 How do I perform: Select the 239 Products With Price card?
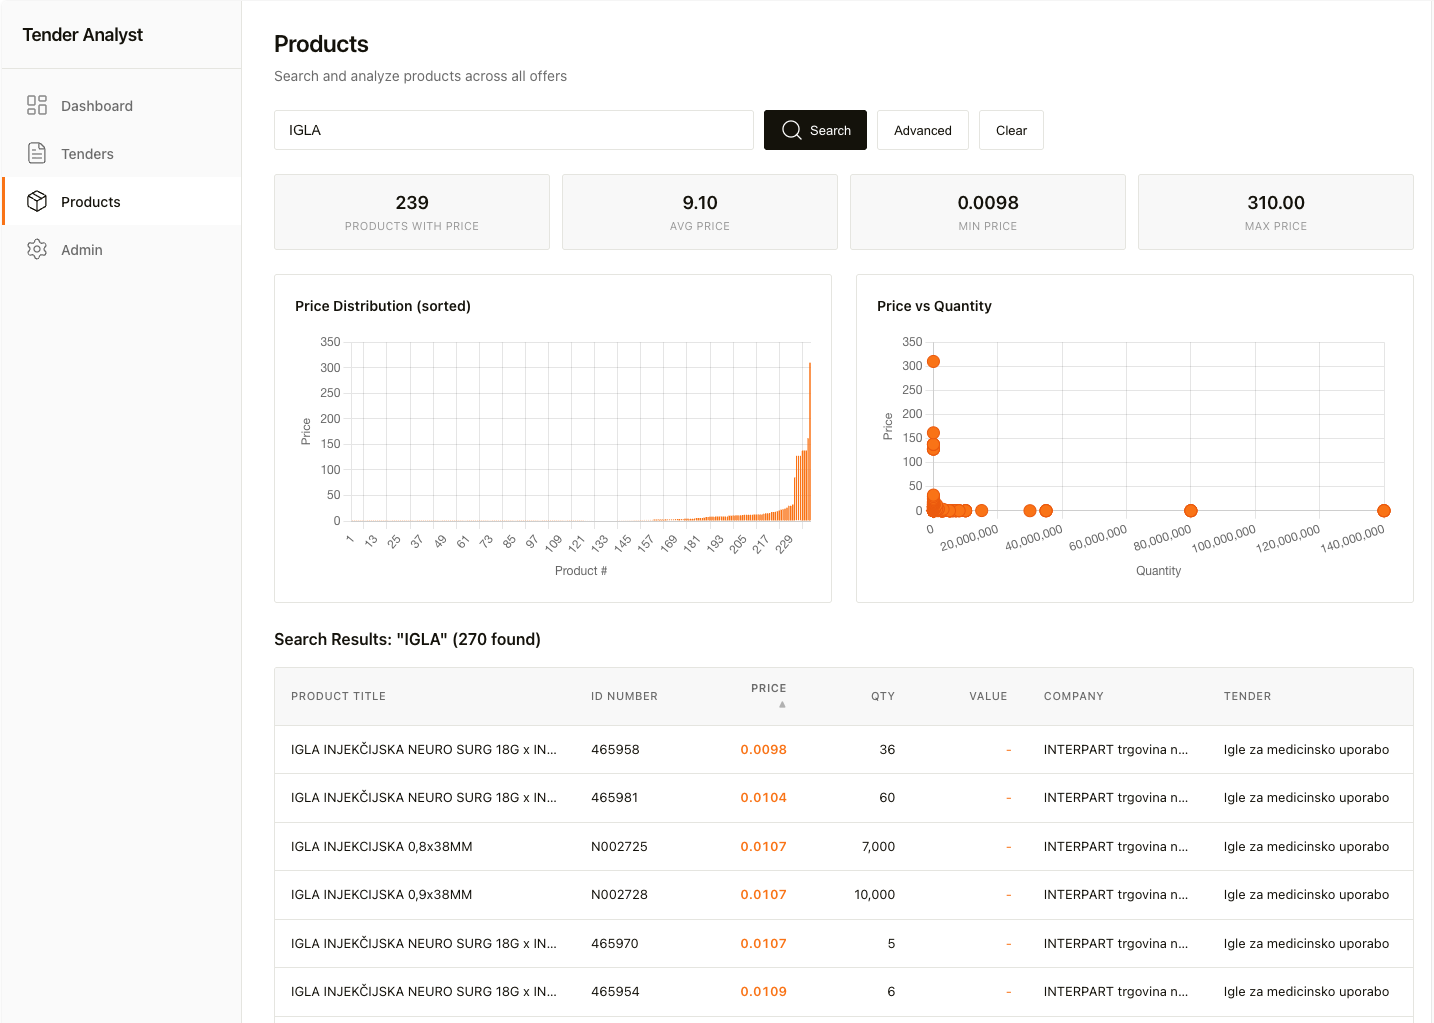coord(412,212)
